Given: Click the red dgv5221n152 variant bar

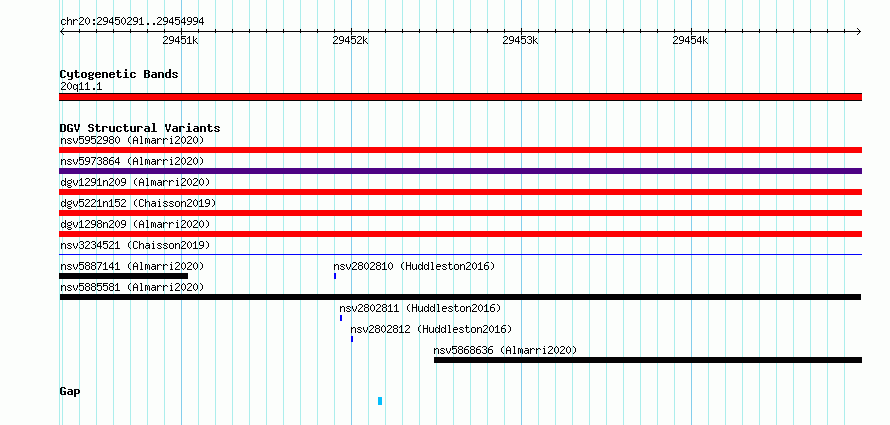Looking at the screenshot, I should (x=460, y=213).
